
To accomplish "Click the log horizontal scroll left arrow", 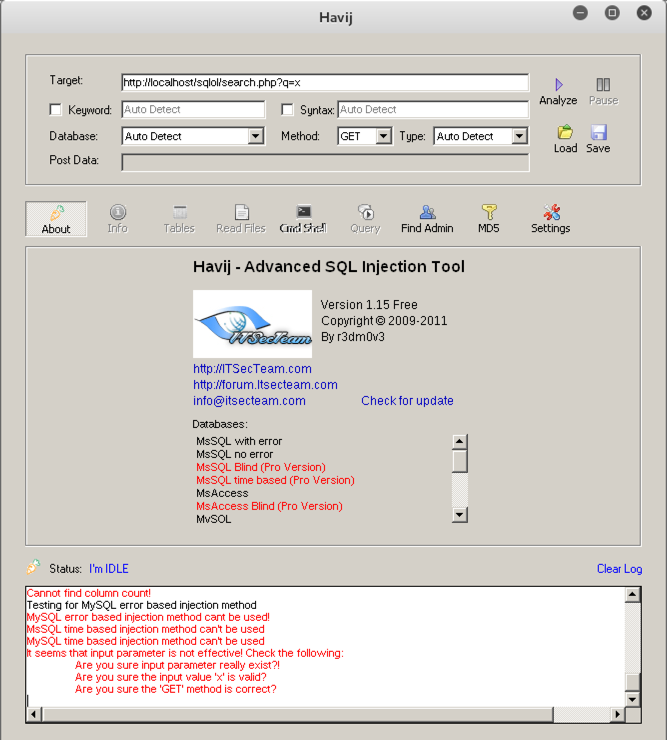I will [x=34, y=715].
